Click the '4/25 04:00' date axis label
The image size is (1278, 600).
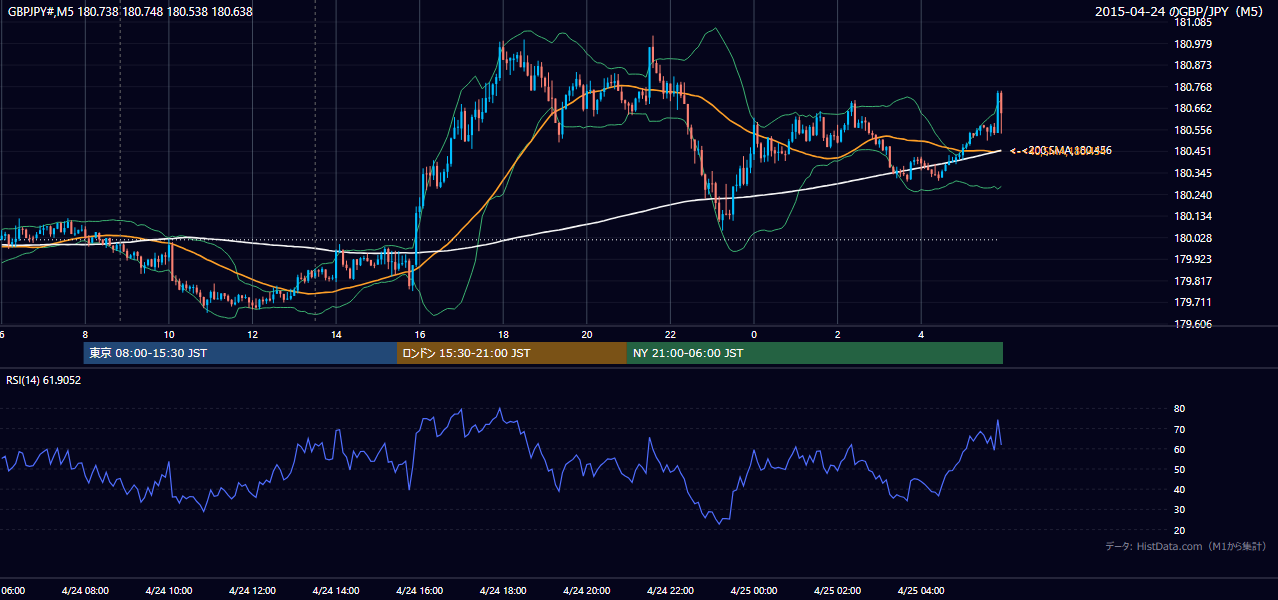pyautogui.click(x=921, y=590)
